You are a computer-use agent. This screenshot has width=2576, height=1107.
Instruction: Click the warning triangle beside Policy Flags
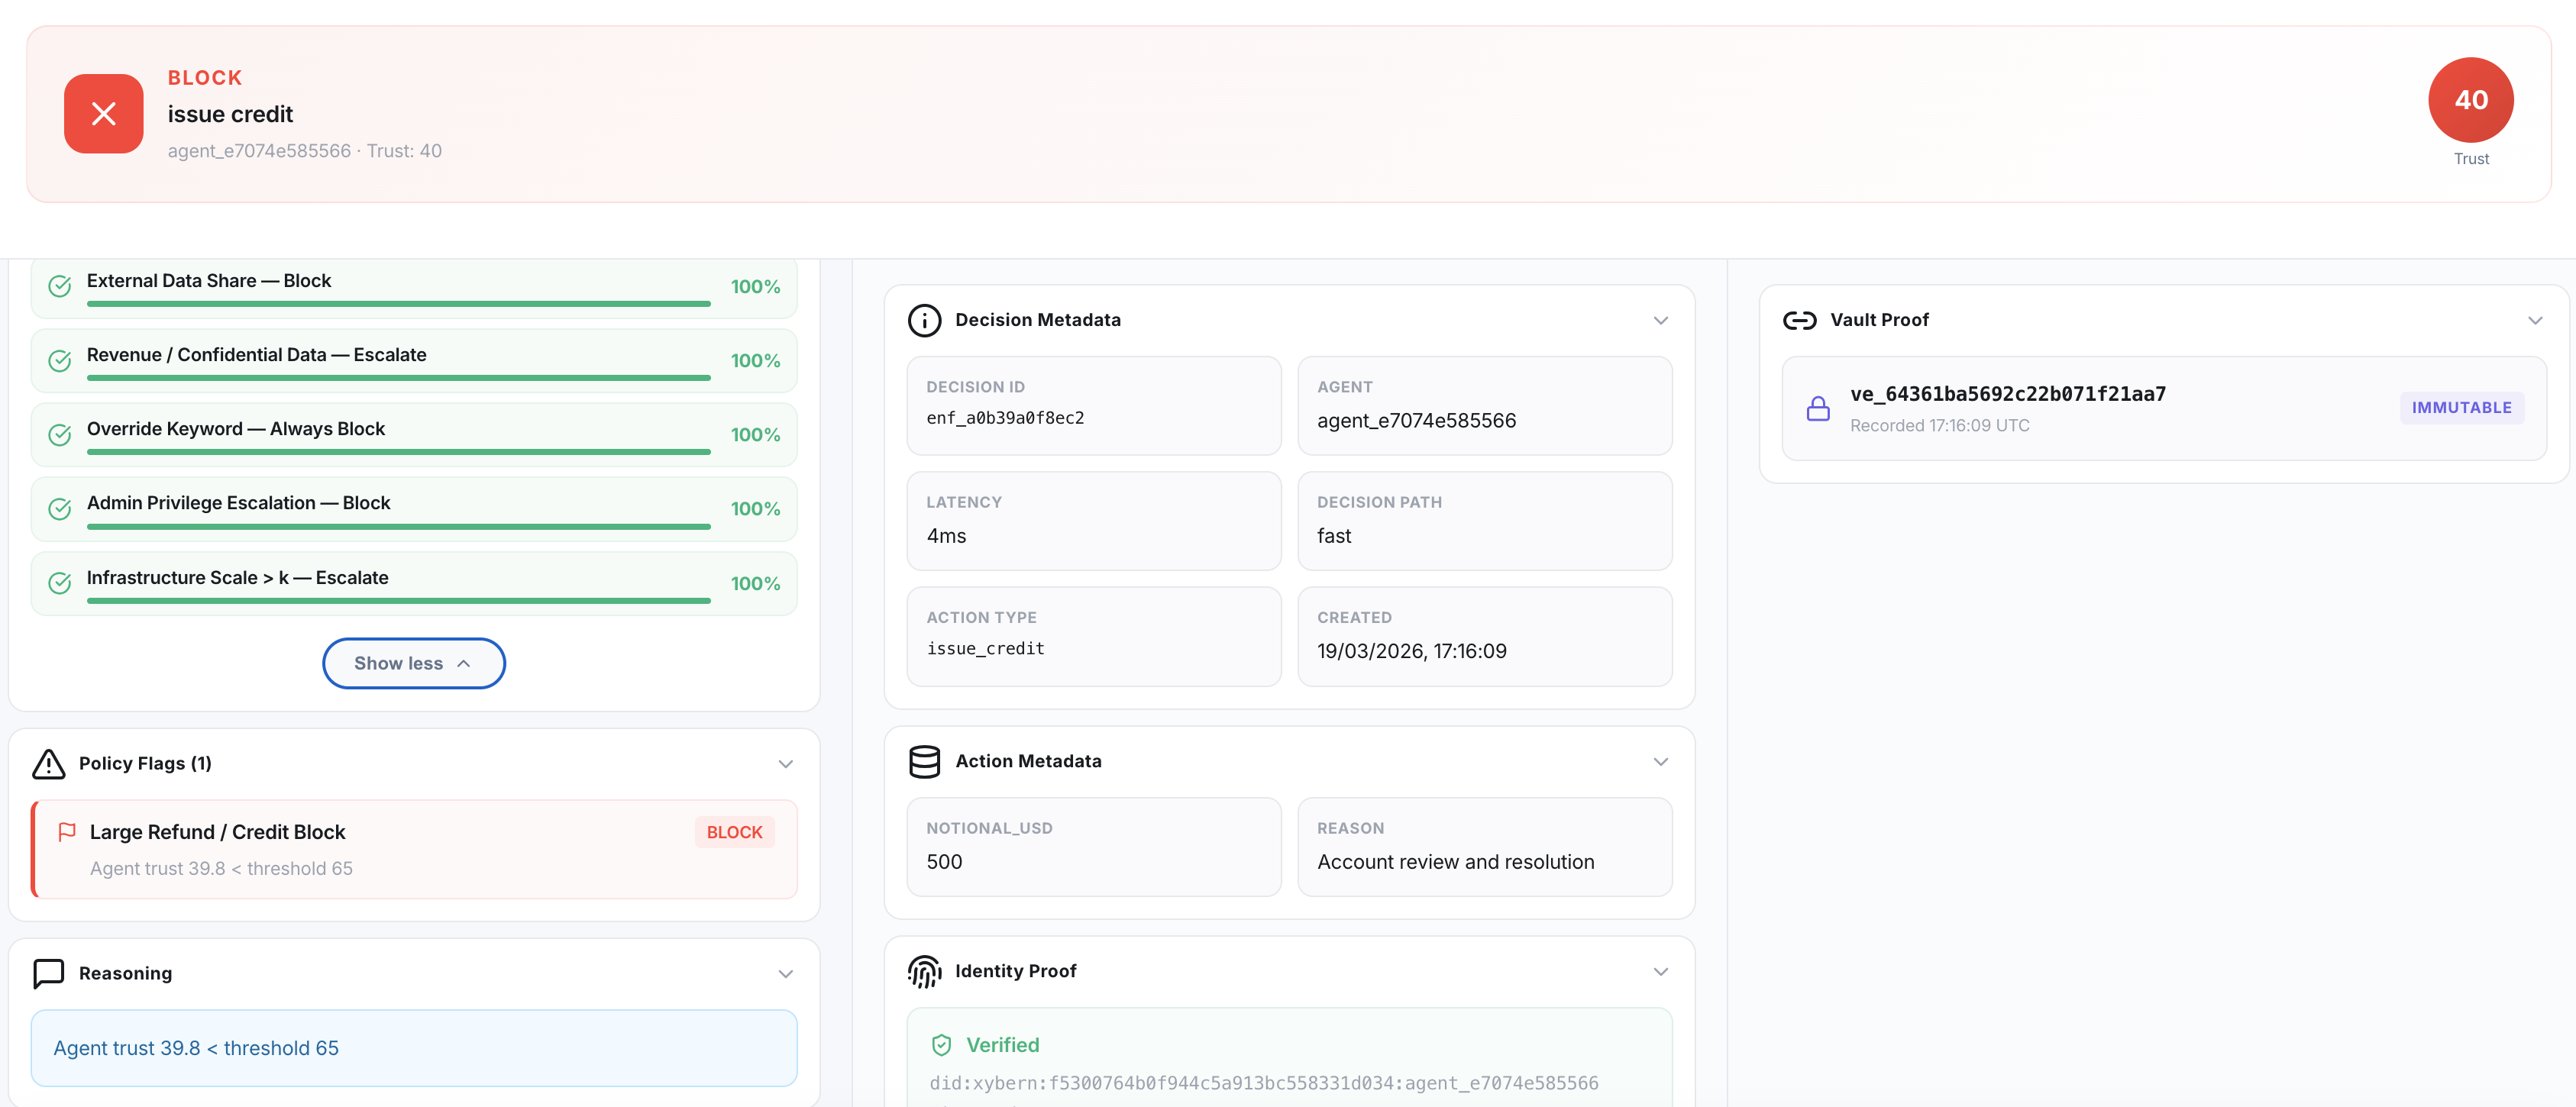coord(48,764)
